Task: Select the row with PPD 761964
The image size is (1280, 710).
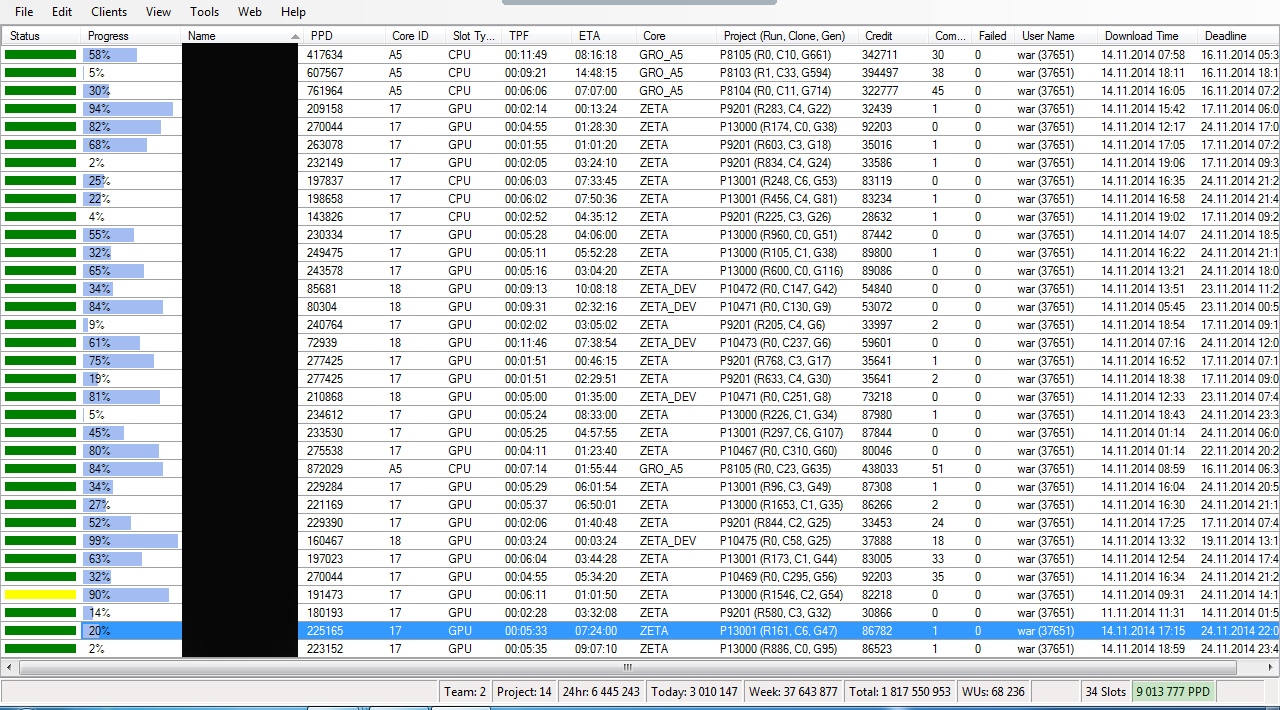Action: [x=640, y=91]
